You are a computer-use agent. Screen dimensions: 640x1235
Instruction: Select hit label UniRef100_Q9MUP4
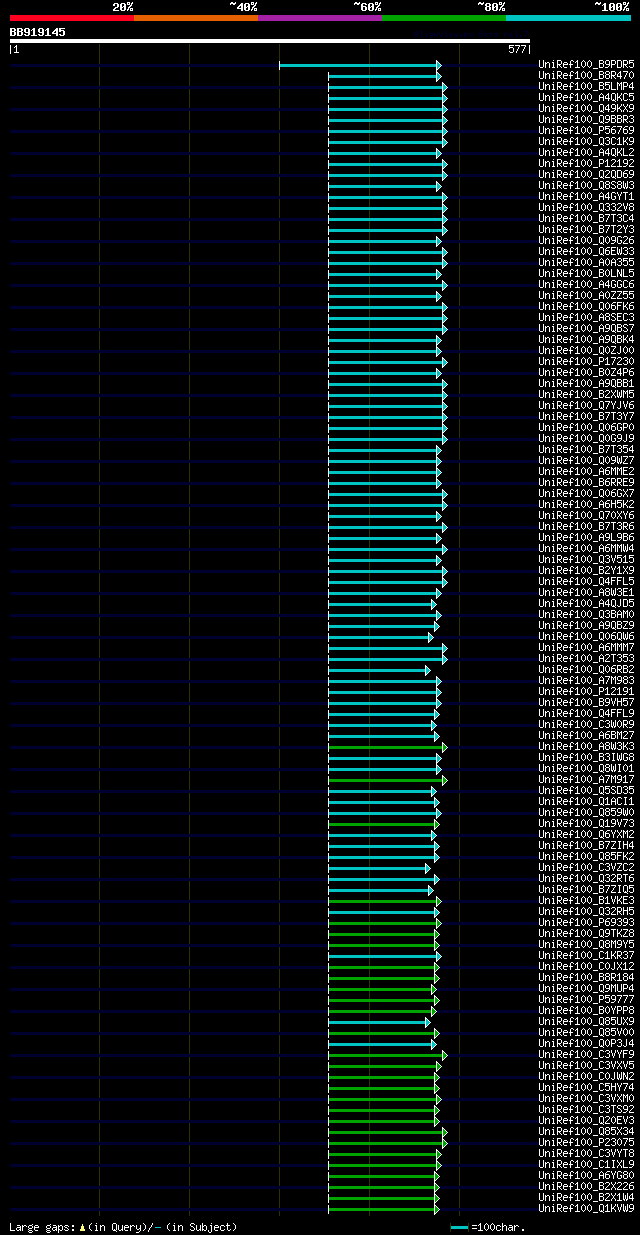586,988
